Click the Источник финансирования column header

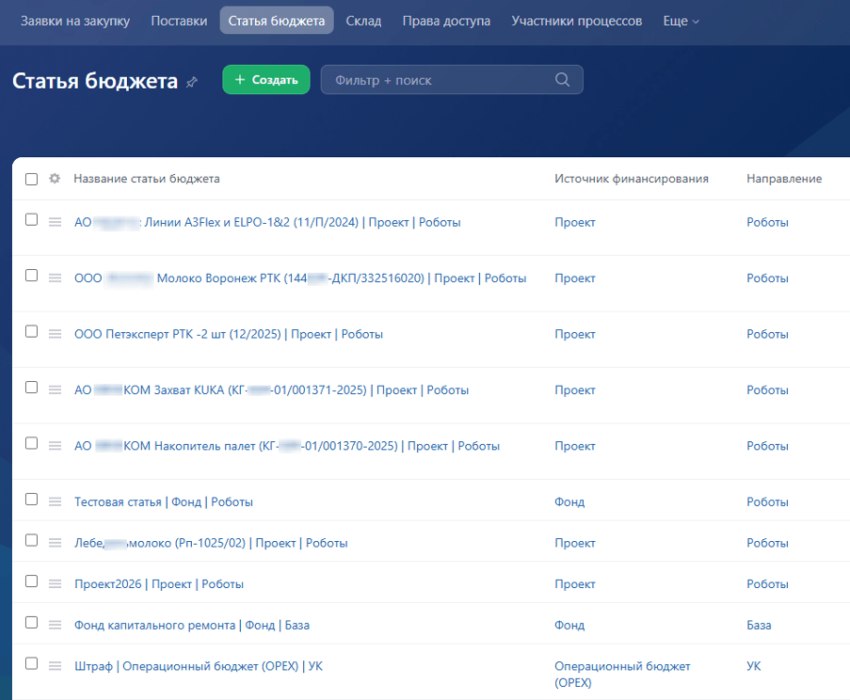(x=632, y=178)
